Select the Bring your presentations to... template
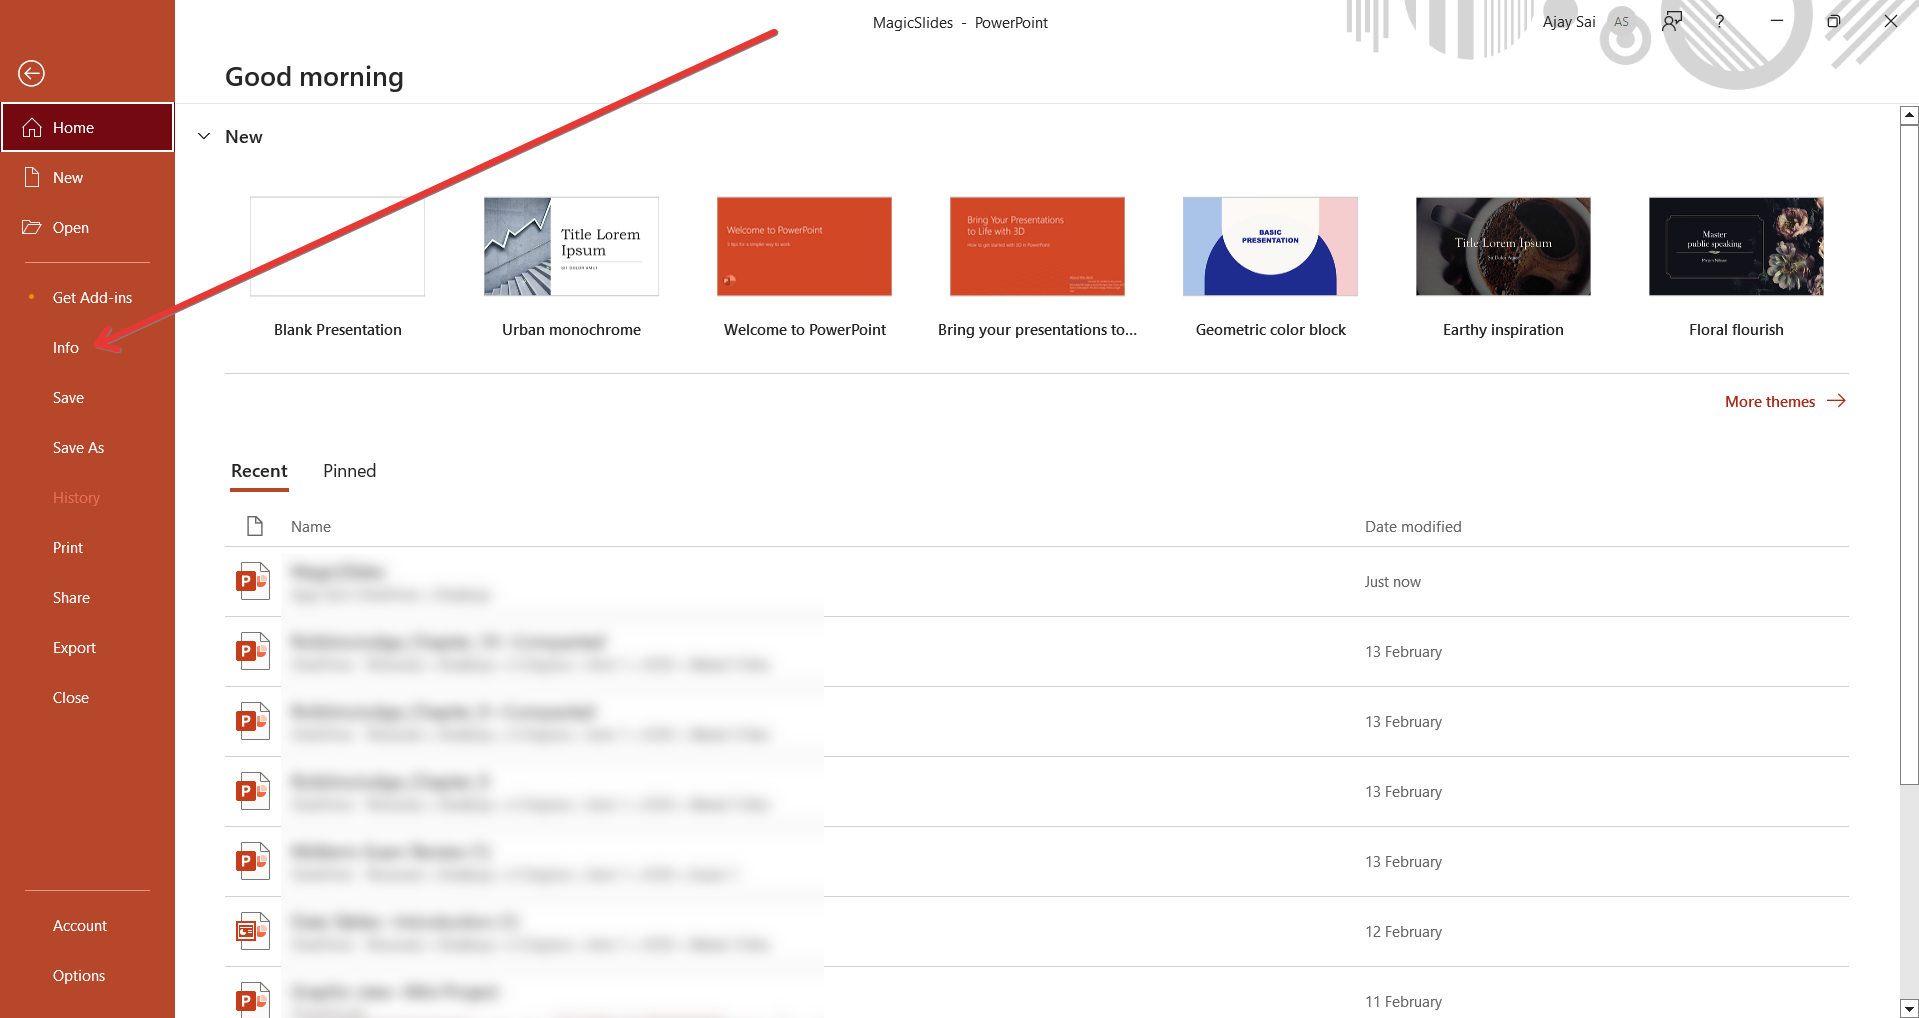This screenshot has height=1018, width=1919. point(1037,267)
